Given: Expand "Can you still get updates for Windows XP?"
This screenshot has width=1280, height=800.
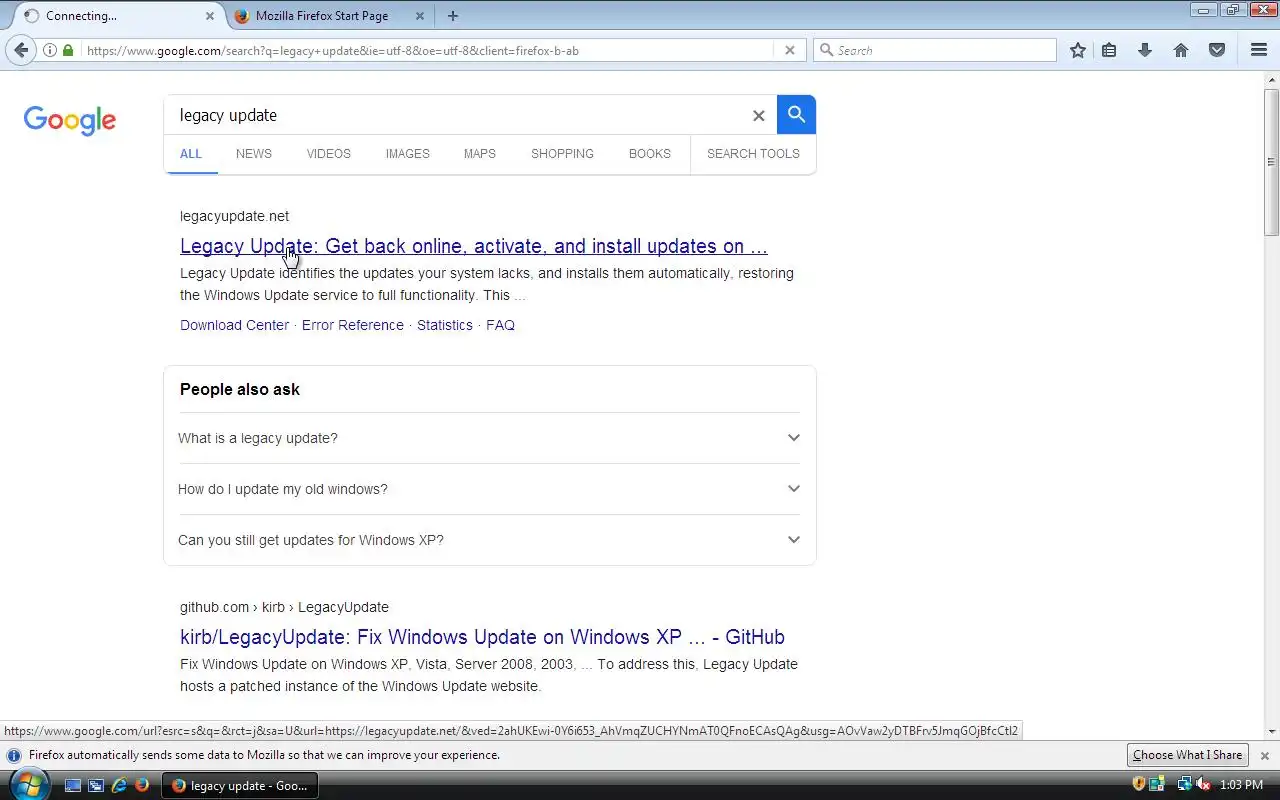Looking at the screenshot, I should coord(489,540).
